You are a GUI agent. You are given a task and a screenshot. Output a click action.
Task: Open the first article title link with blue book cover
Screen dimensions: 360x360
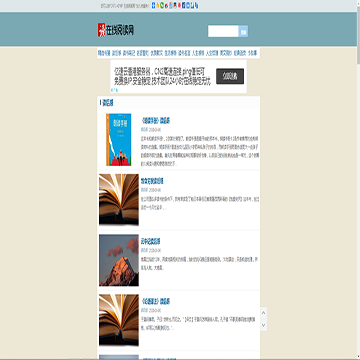(x=156, y=121)
